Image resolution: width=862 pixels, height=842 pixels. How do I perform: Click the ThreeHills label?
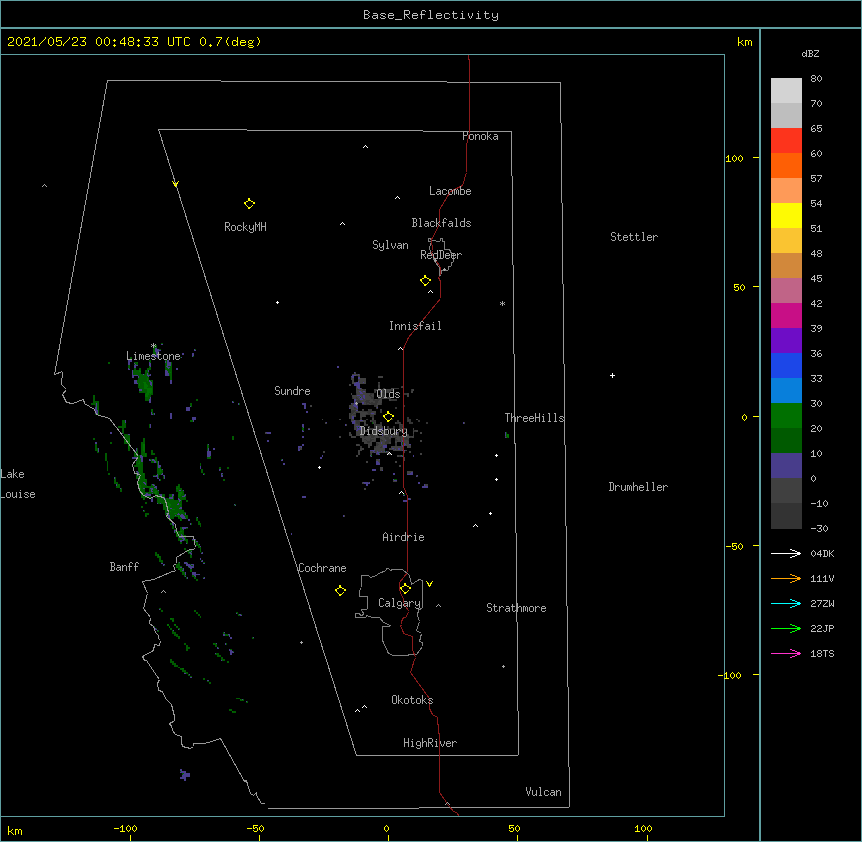pos(534,418)
